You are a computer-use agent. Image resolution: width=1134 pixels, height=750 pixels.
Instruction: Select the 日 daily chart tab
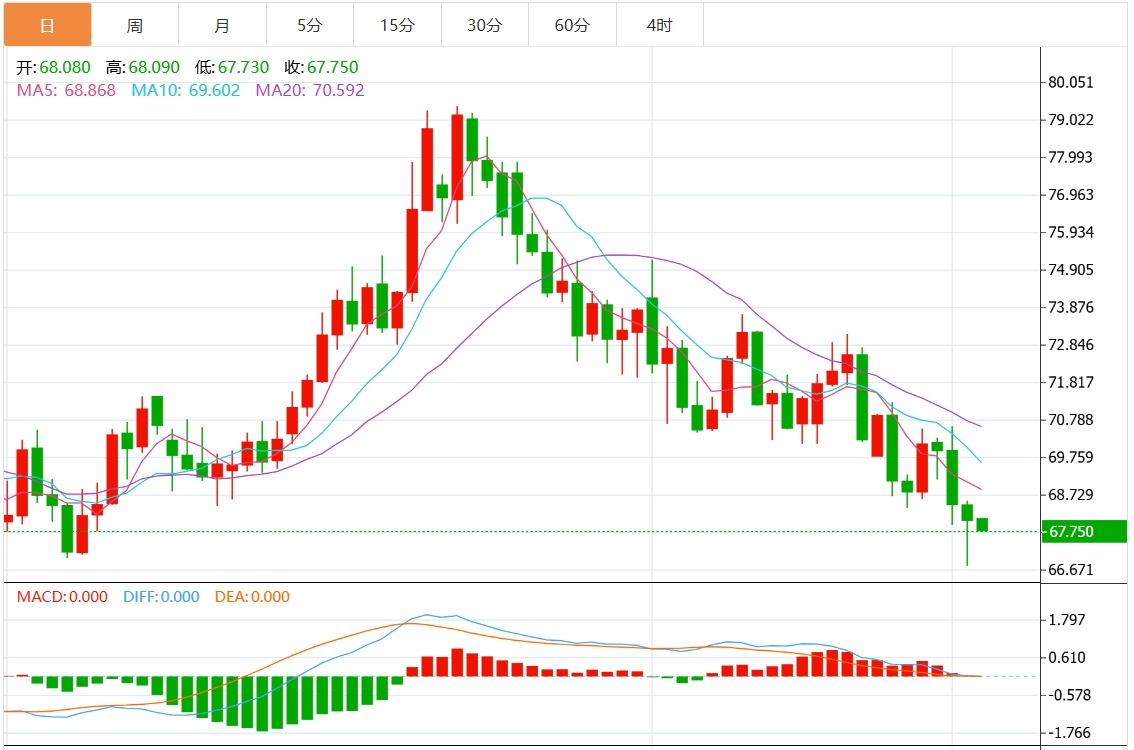click(x=48, y=25)
